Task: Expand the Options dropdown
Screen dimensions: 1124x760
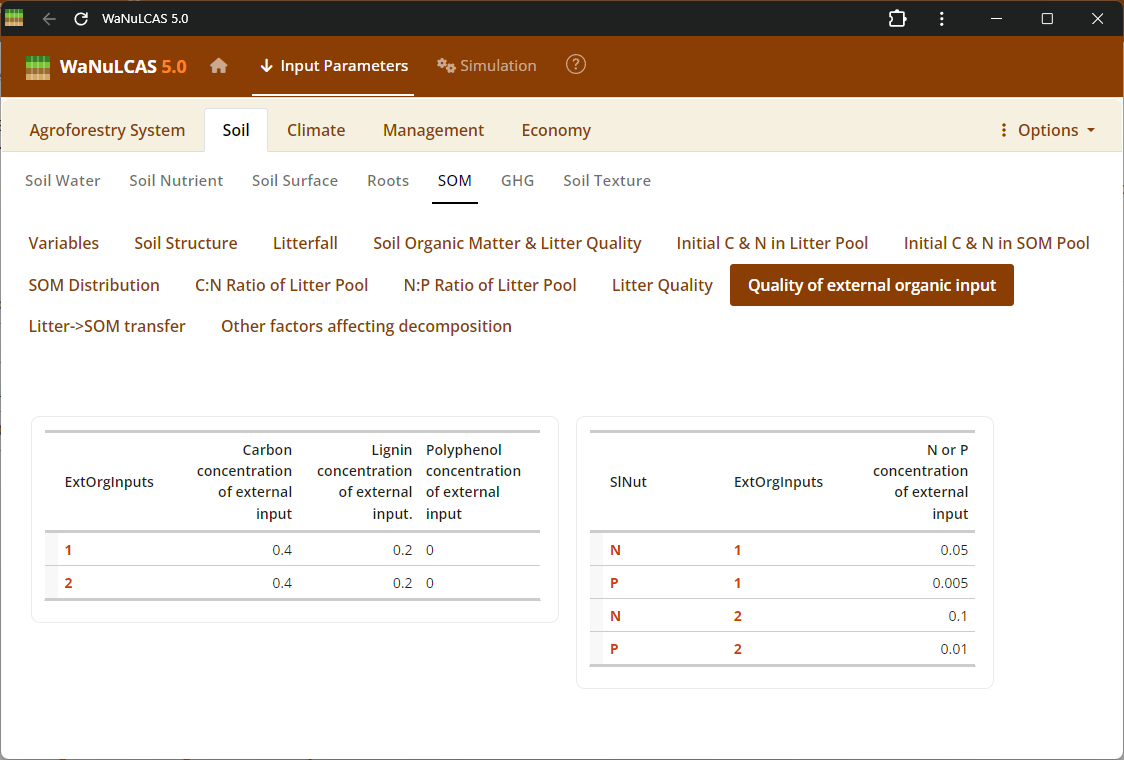Action: [1047, 130]
